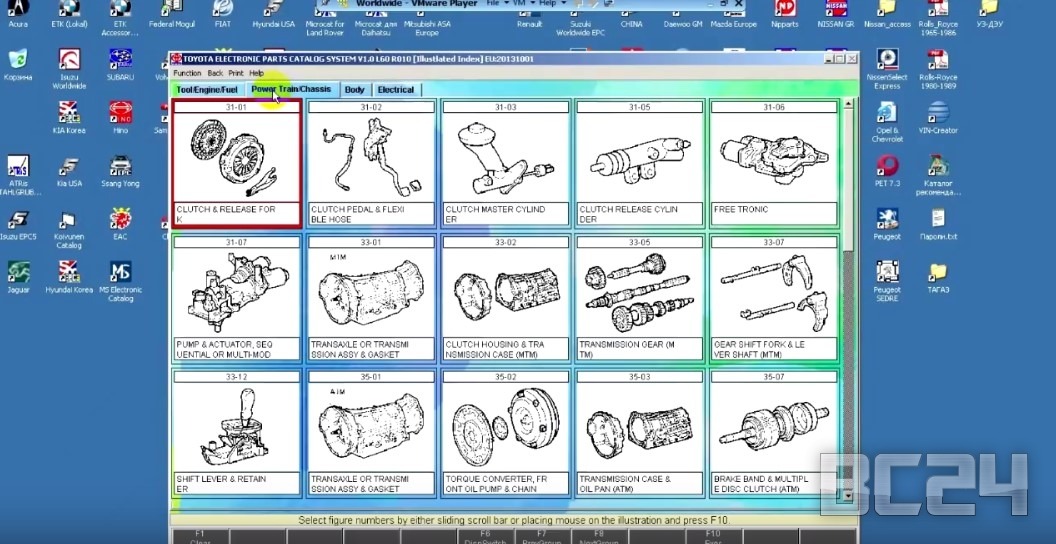Viewport: 1056px width, 544px height.
Task: Open the Print menu
Action: point(235,73)
